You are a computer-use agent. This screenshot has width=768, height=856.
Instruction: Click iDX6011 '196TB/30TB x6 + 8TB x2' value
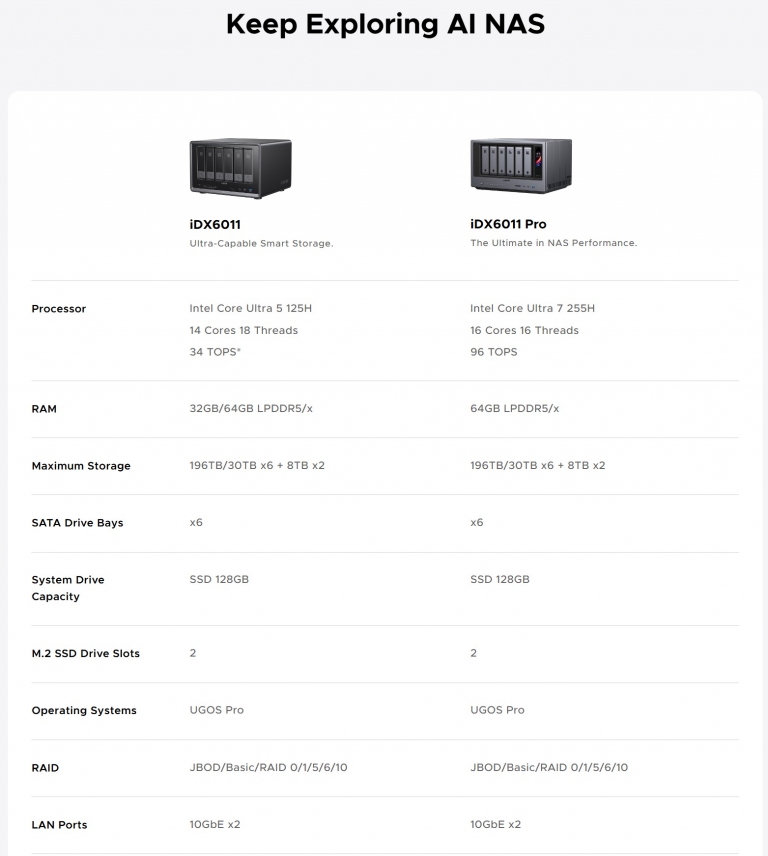pos(257,465)
